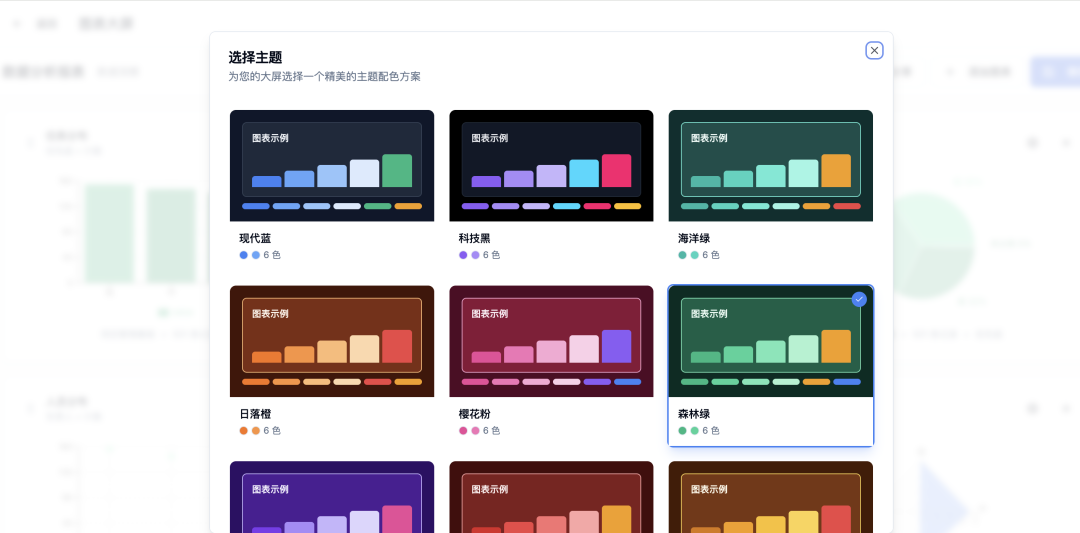Click the 海洋绿 theme name

click(x=694, y=238)
